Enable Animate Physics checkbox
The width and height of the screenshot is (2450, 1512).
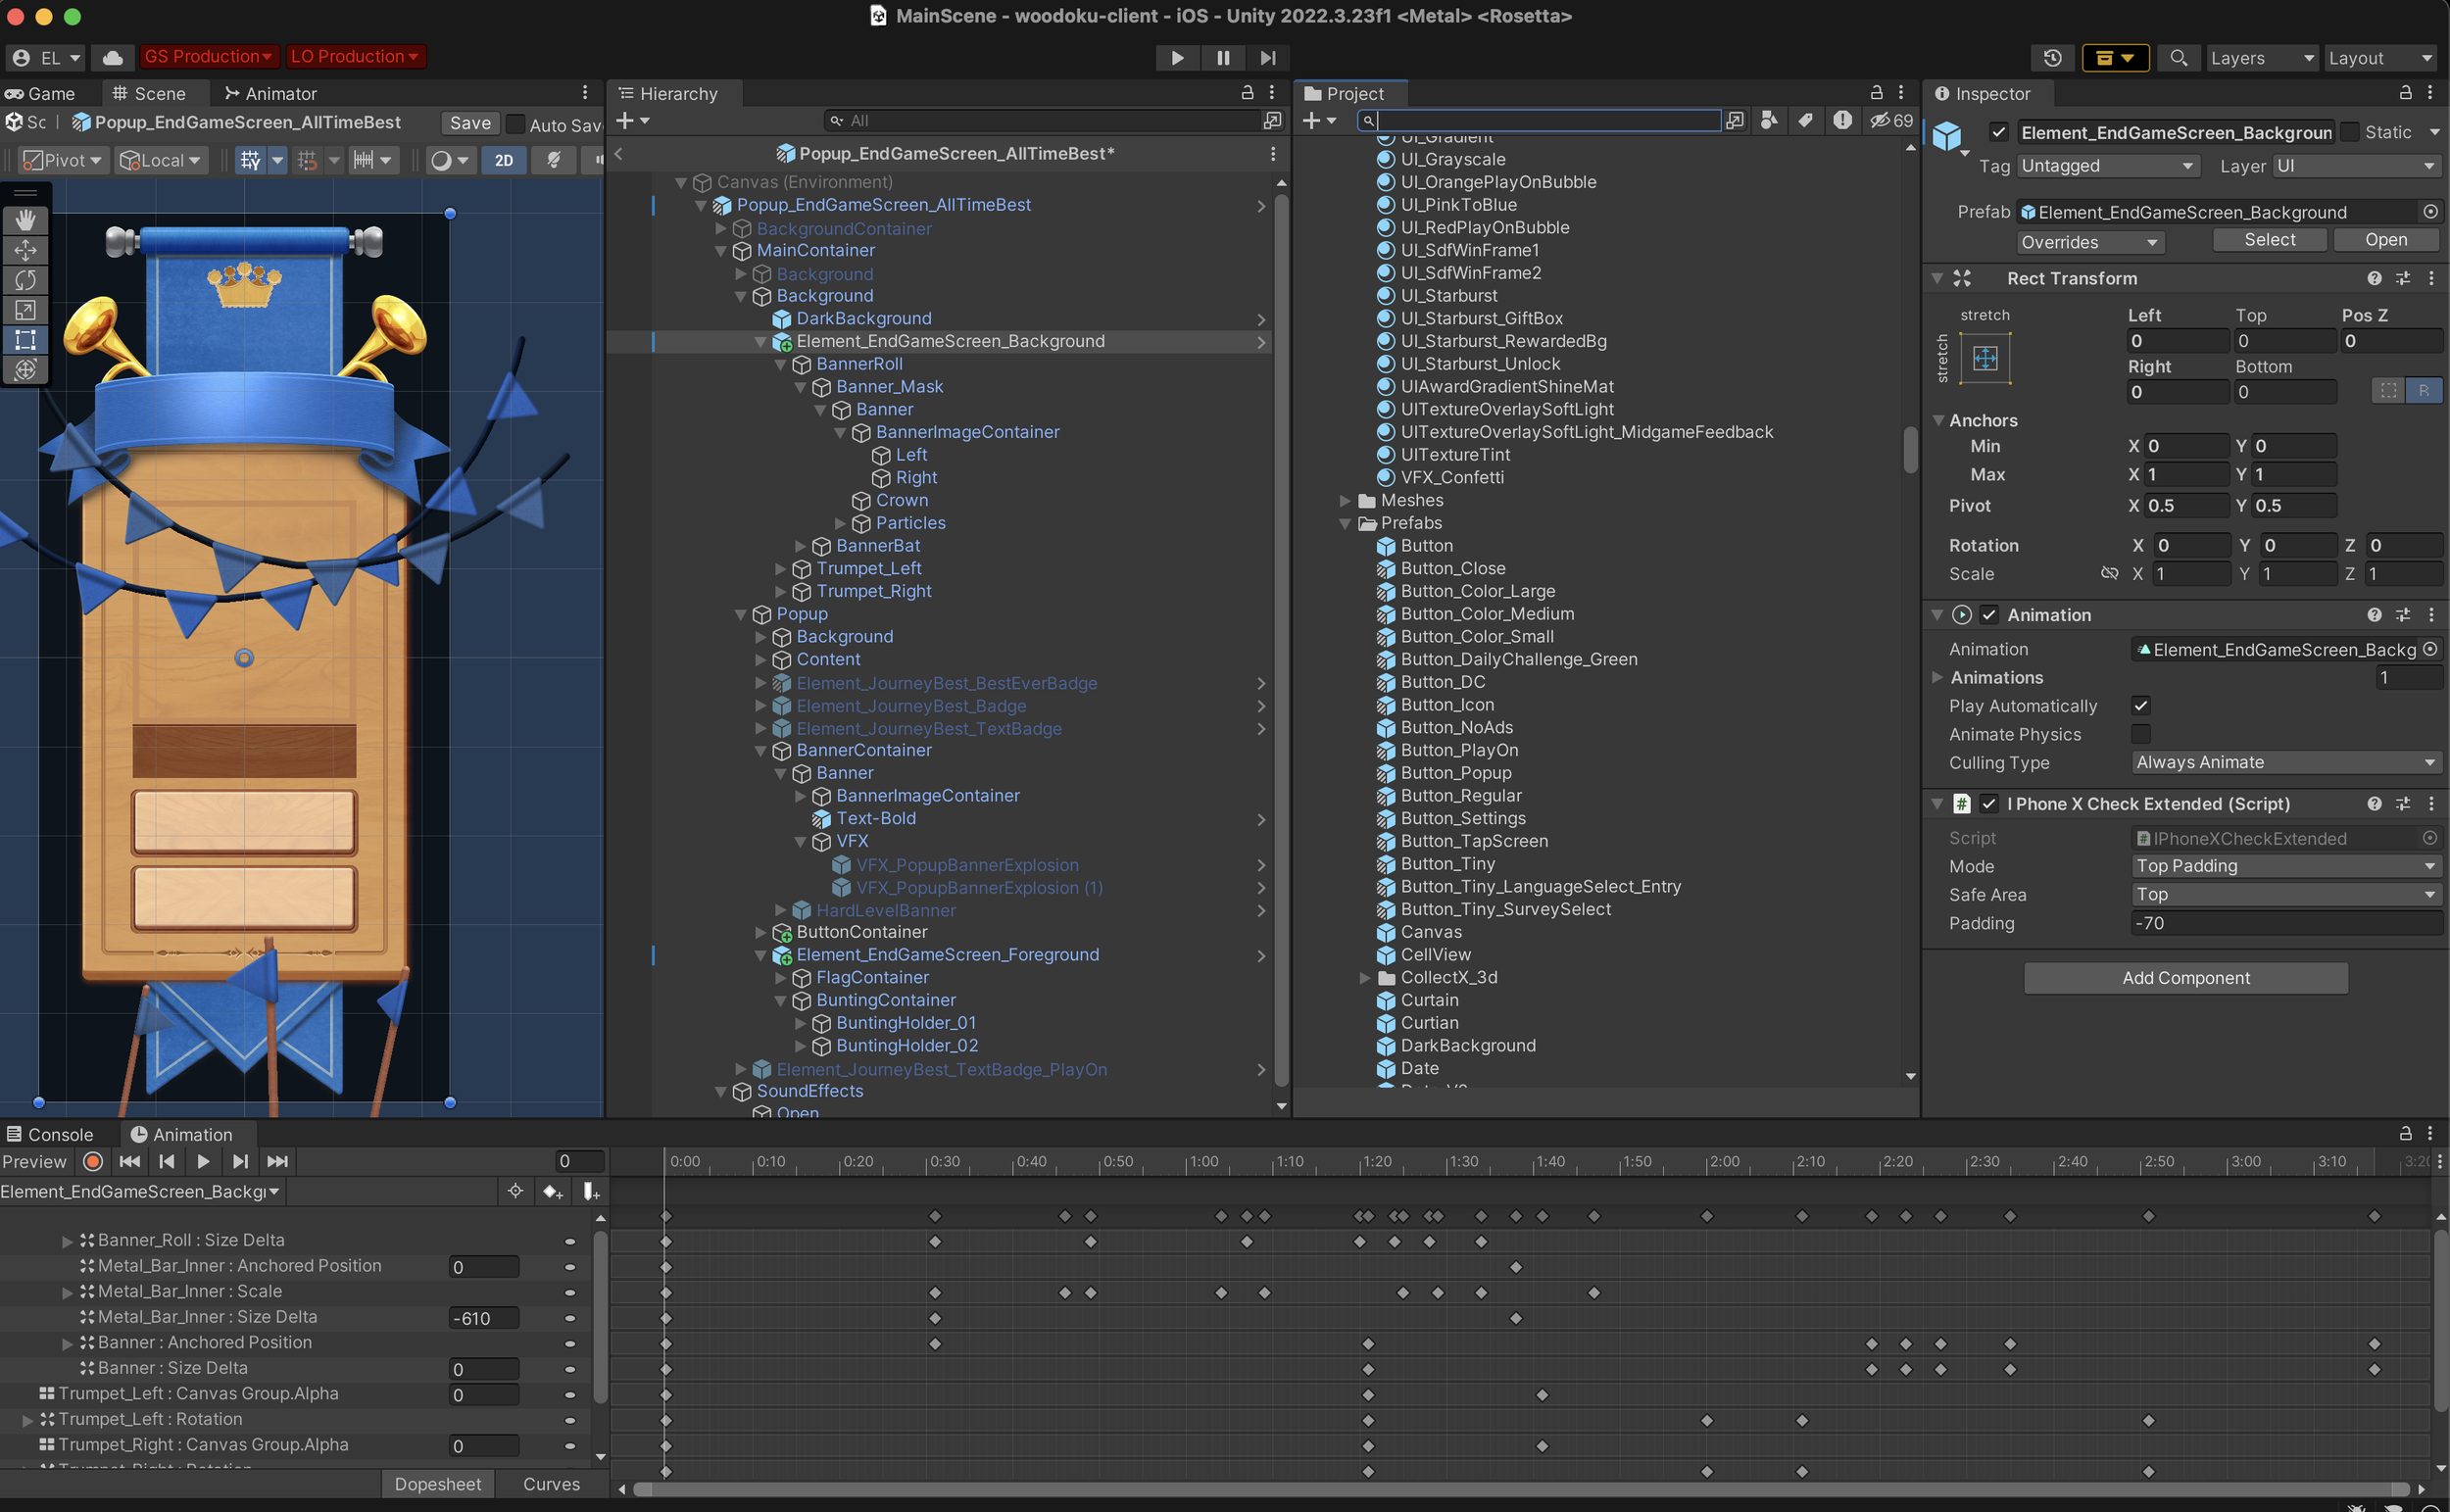2140,734
